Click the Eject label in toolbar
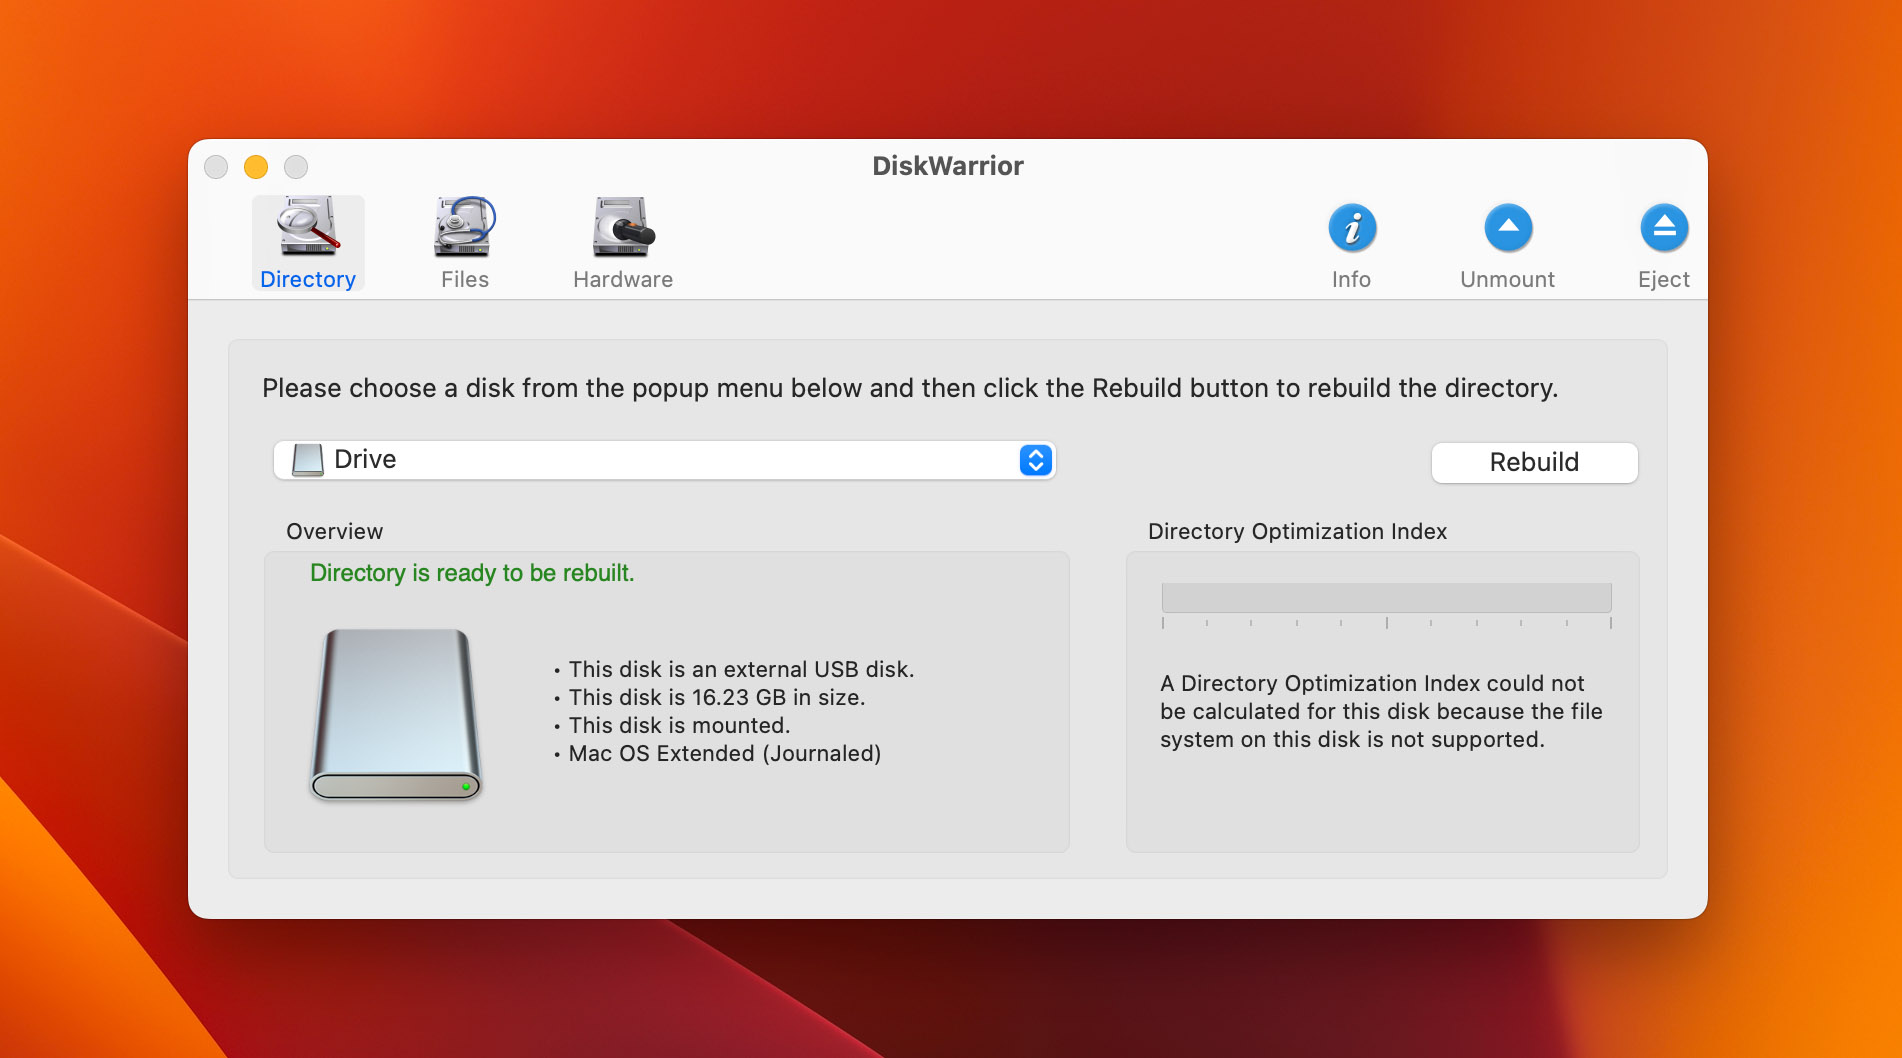 tap(1664, 280)
